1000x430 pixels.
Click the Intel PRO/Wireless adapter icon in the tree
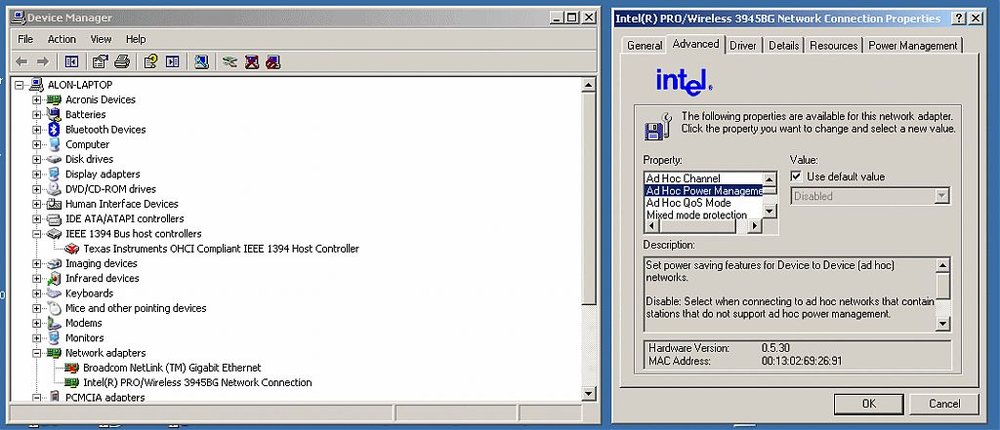(72, 383)
